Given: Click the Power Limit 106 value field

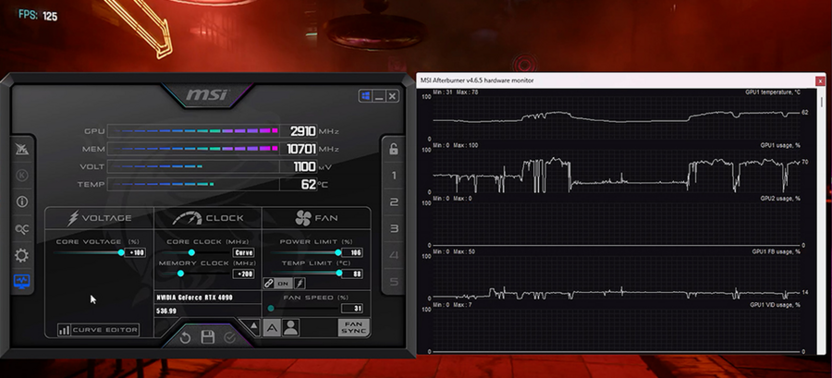Looking at the screenshot, I should coord(352,253).
